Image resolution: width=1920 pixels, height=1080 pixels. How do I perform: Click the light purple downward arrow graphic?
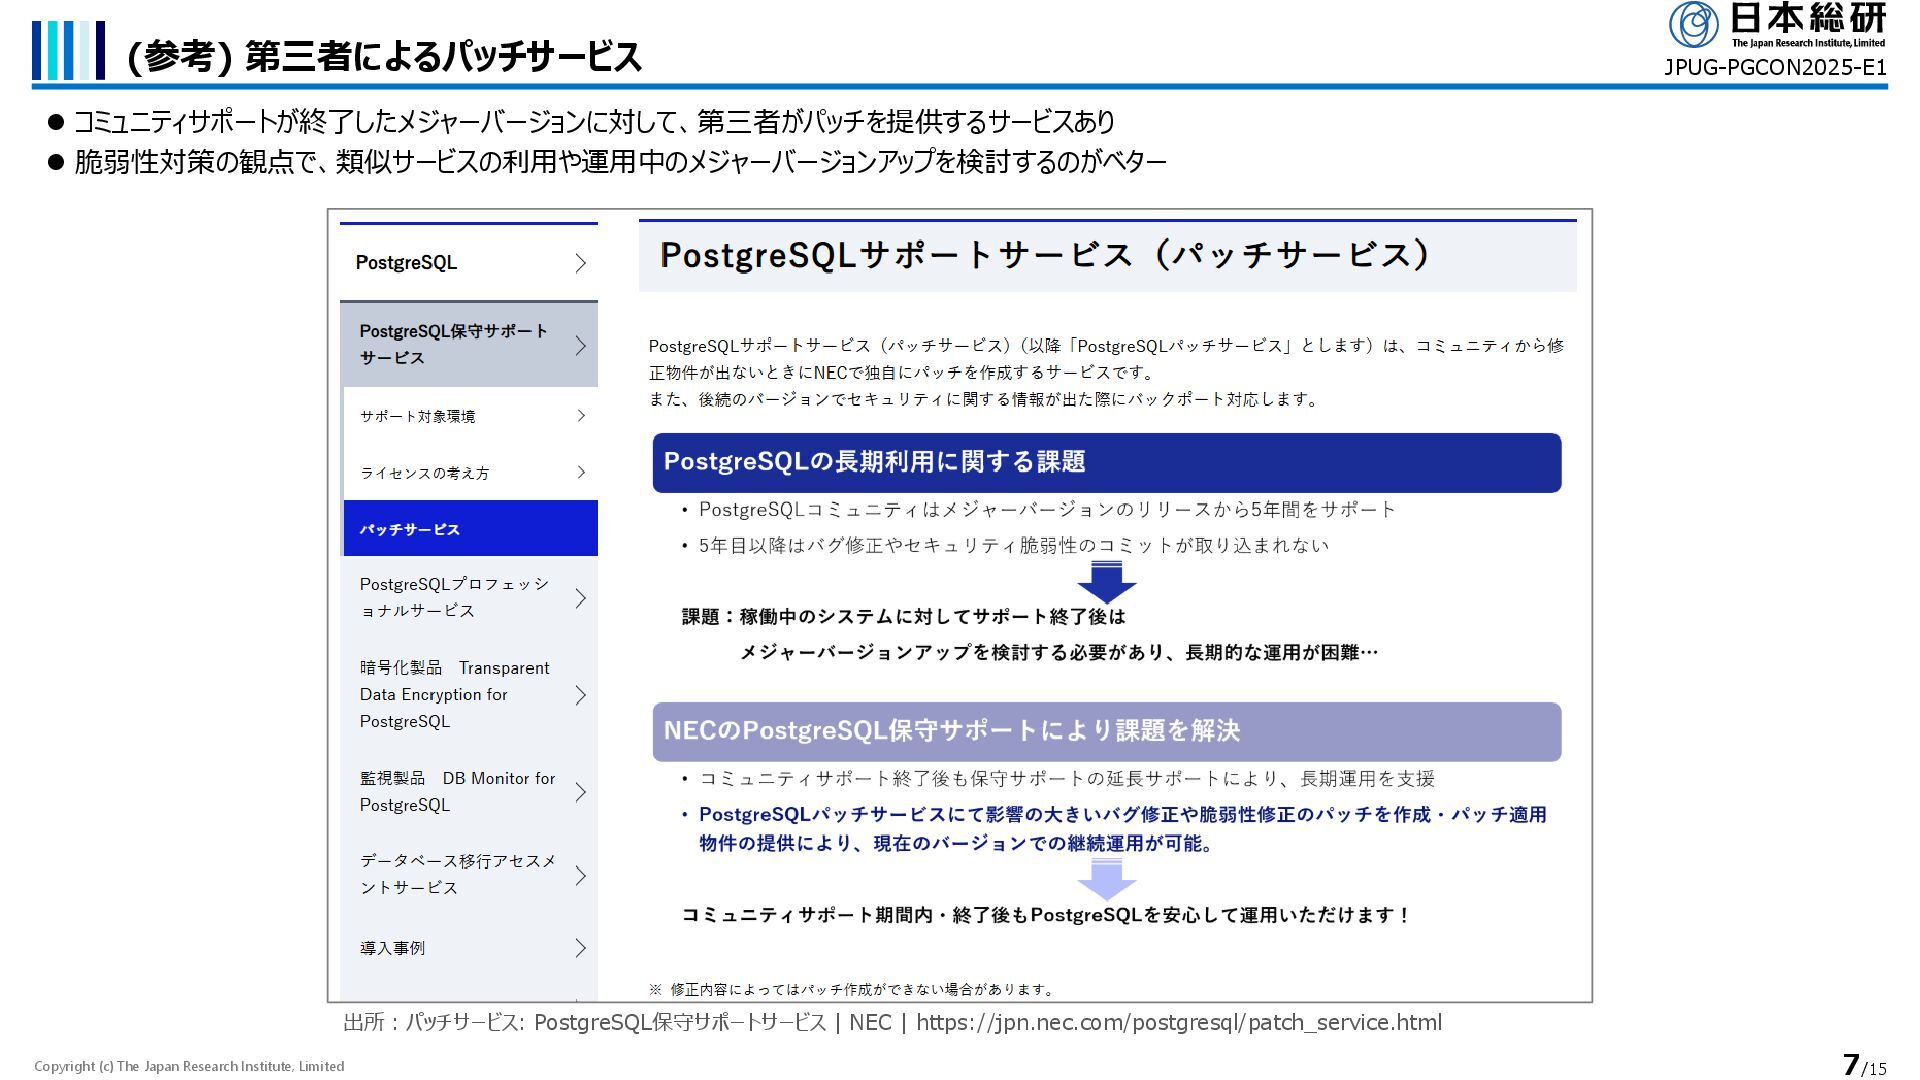(1106, 879)
